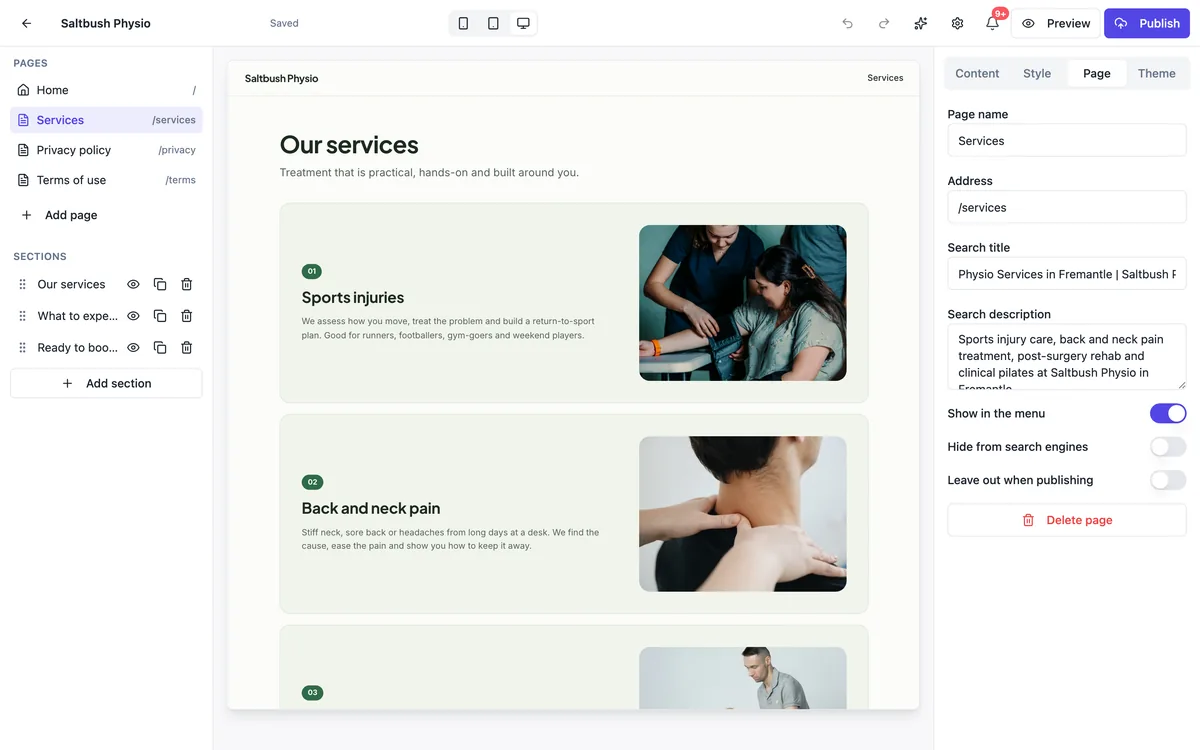Select the 01 number badge
The image size is (1200, 750).
[x=312, y=271]
